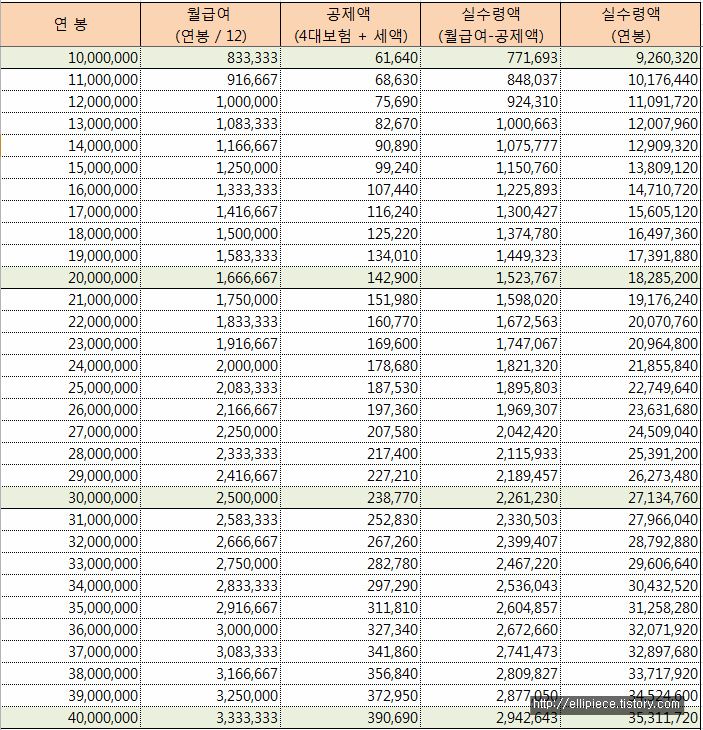Select the cell 3,083,333
Viewport: 703px width, 730px height.
[210, 652]
